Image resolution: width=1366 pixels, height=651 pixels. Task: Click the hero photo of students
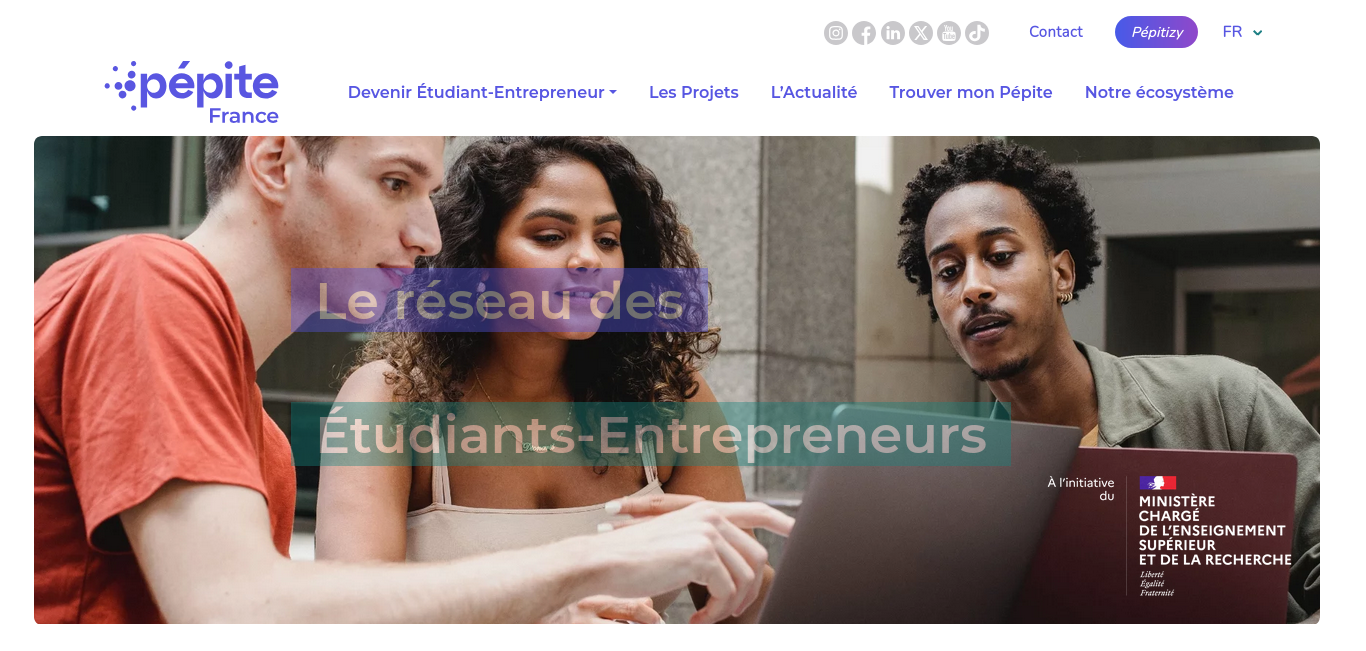pos(677,380)
